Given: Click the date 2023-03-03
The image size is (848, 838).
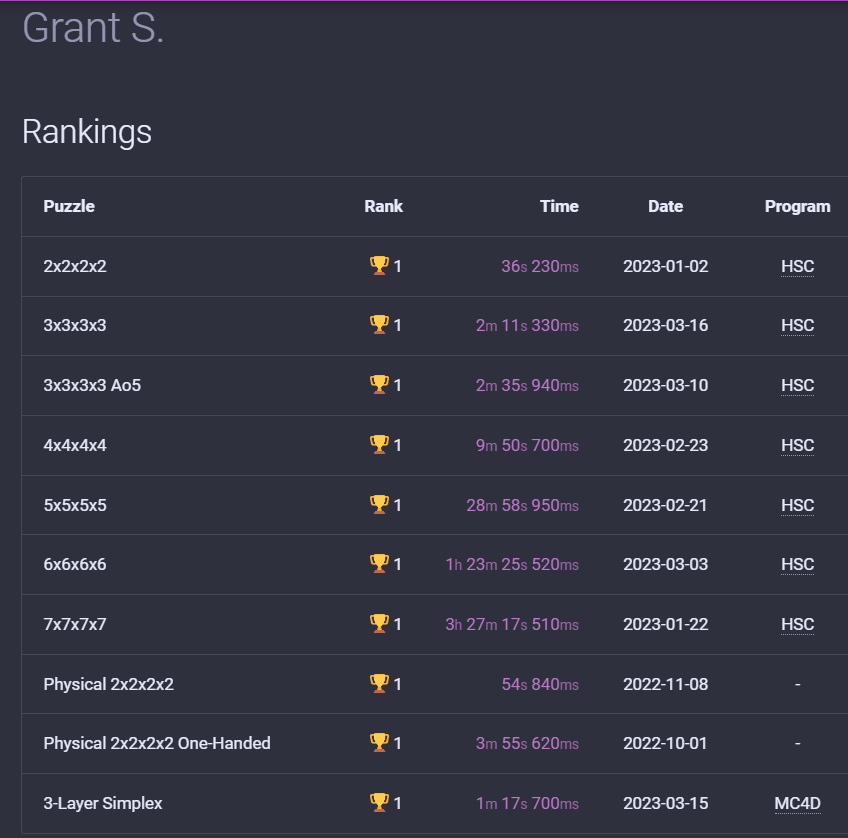Looking at the screenshot, I should [x=665, y=564].
